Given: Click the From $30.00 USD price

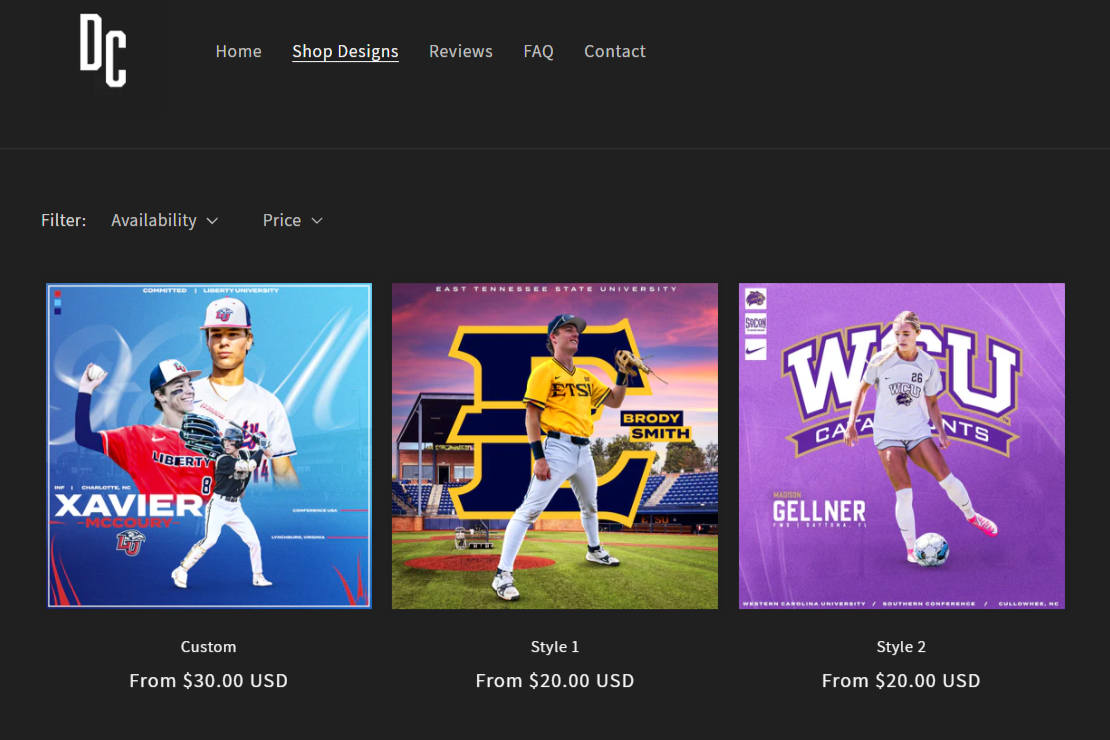Looking at the screenshot, I should (209, 681).
